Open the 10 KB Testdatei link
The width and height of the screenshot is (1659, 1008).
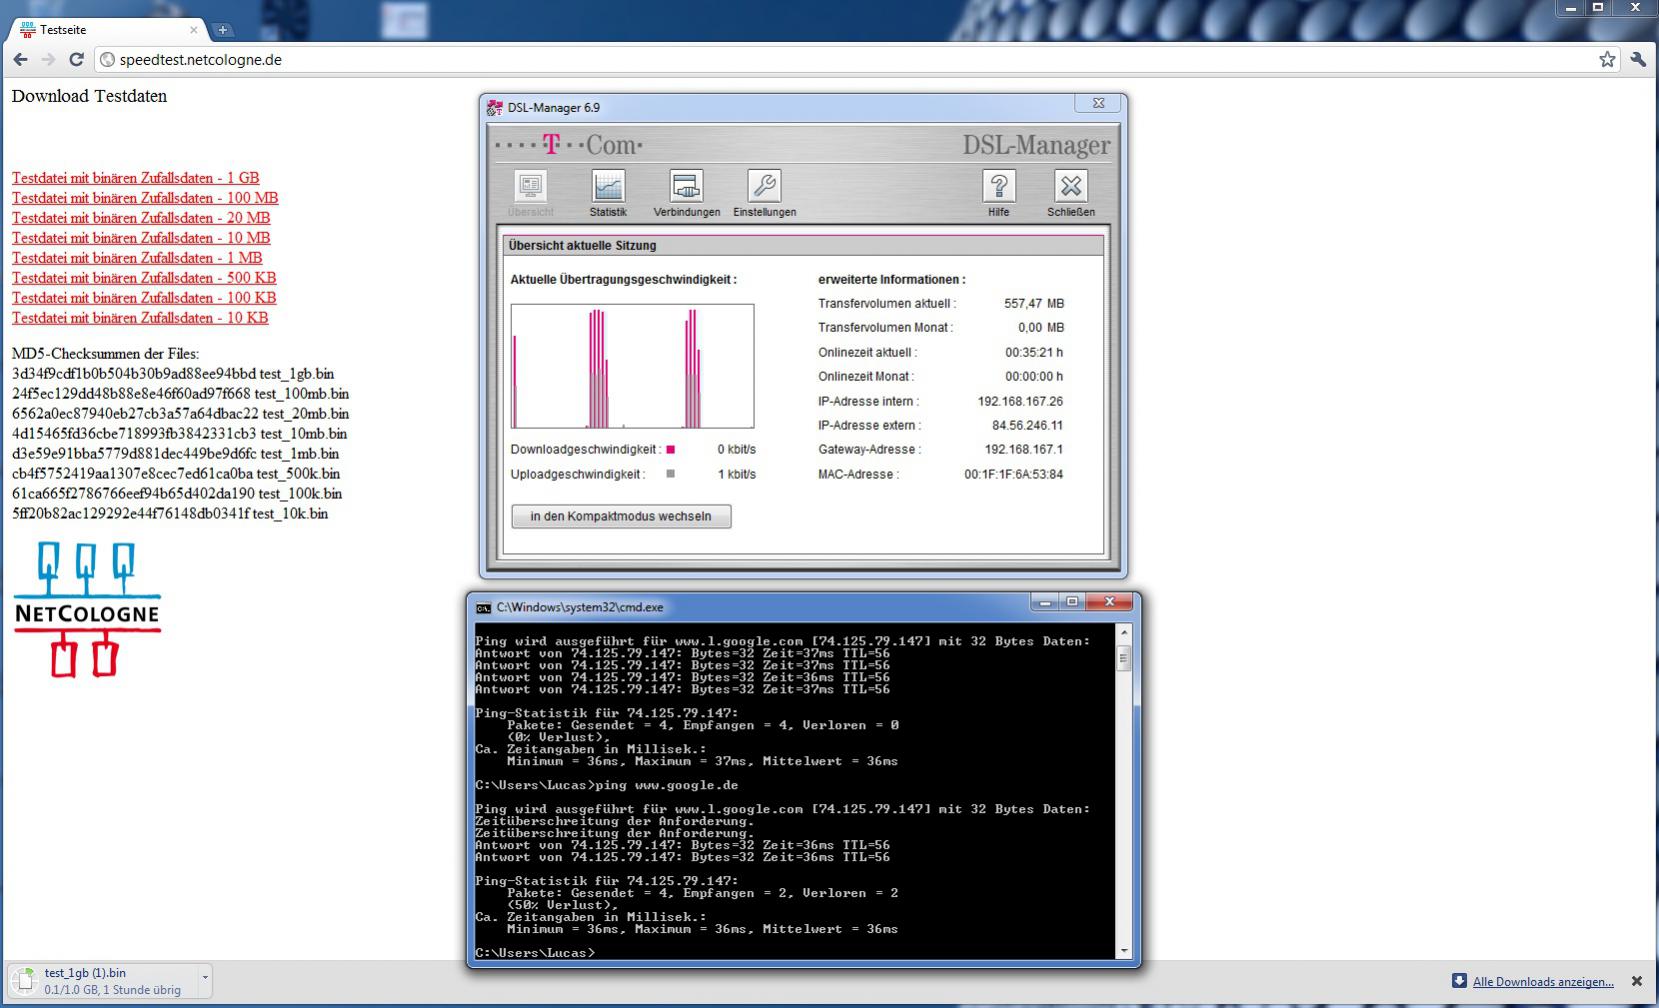pos(140,318)
